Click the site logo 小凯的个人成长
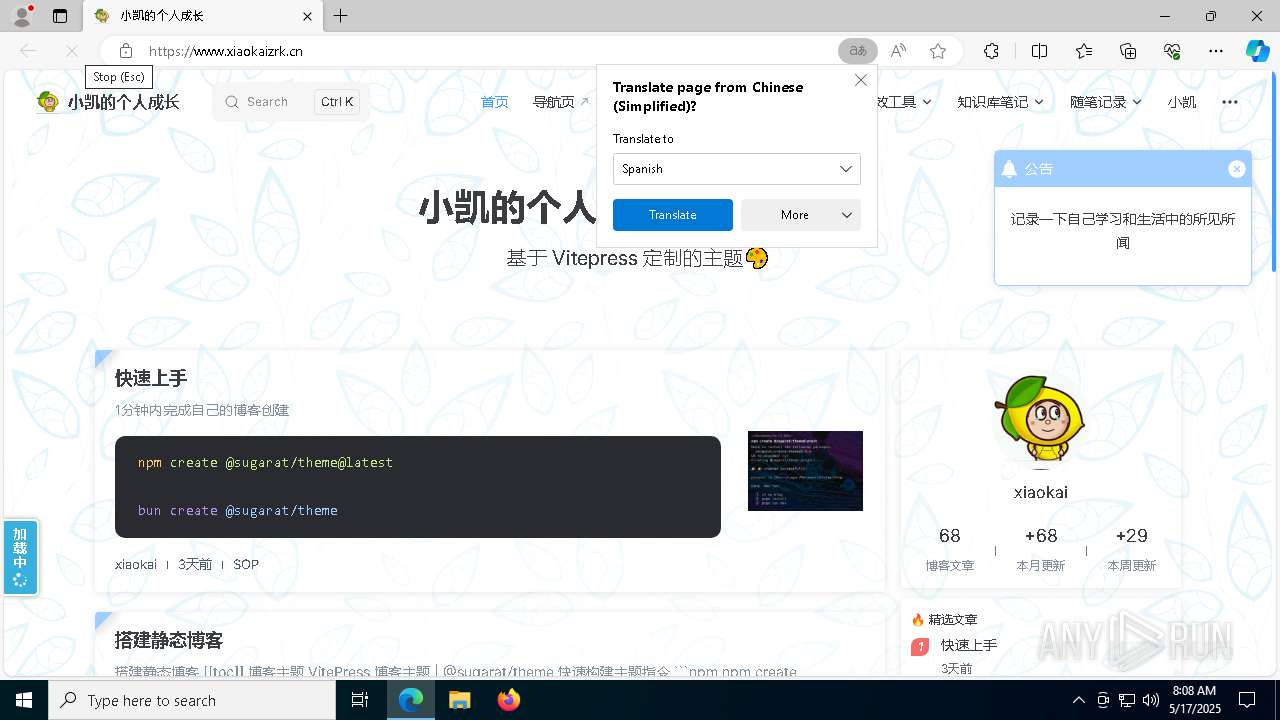This screenshot has width=1280, height=720. tap(108, 102)
